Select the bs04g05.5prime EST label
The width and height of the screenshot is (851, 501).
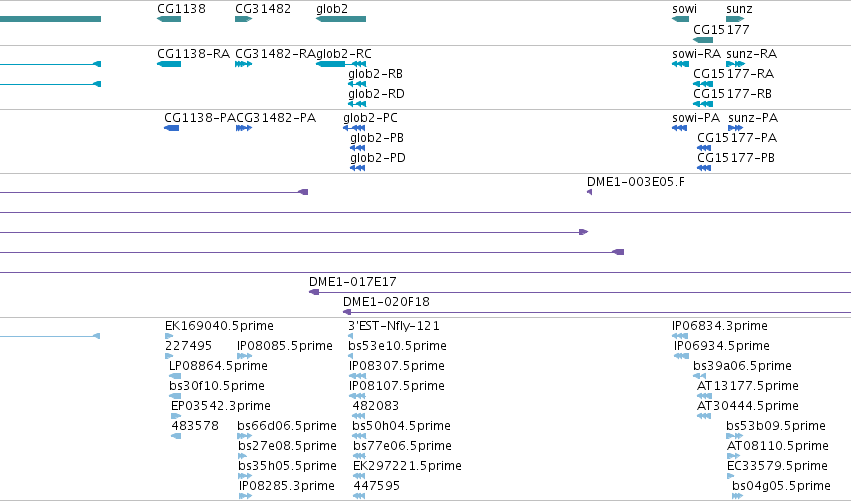(782, 486)
